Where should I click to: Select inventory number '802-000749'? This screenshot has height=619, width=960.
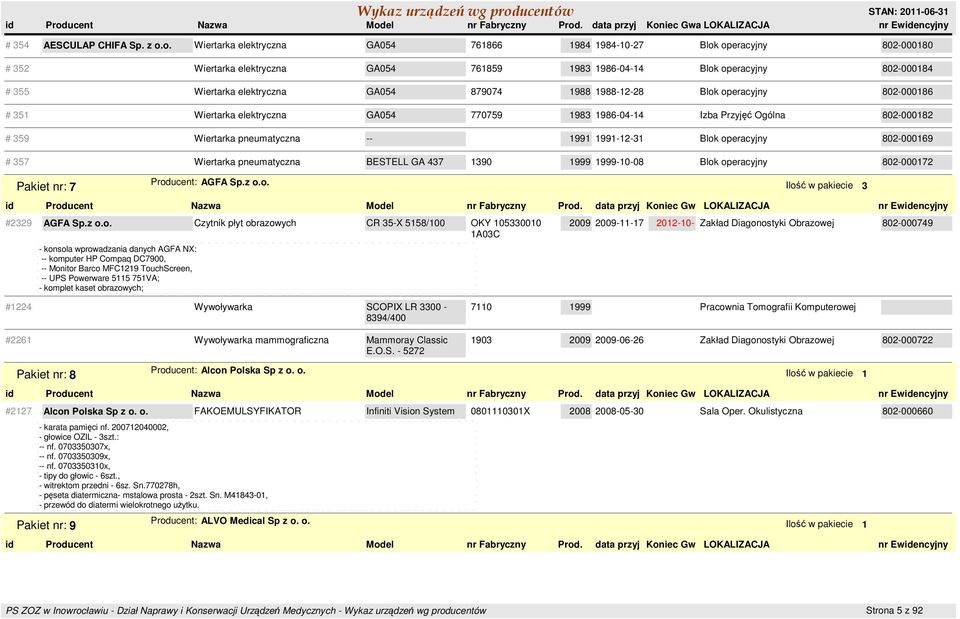pyautogui.click(x=907, y=223)
